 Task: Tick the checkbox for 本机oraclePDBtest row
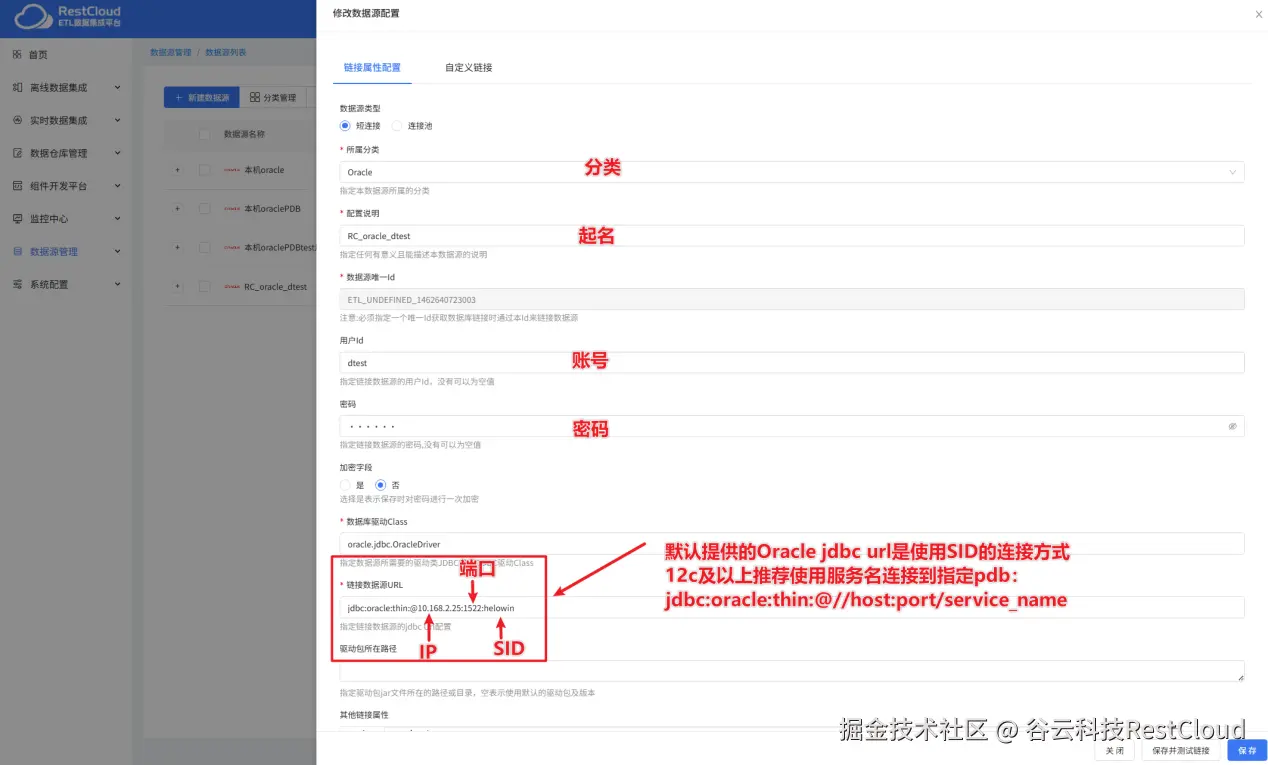pyautogui.click(x=205, y=248)
